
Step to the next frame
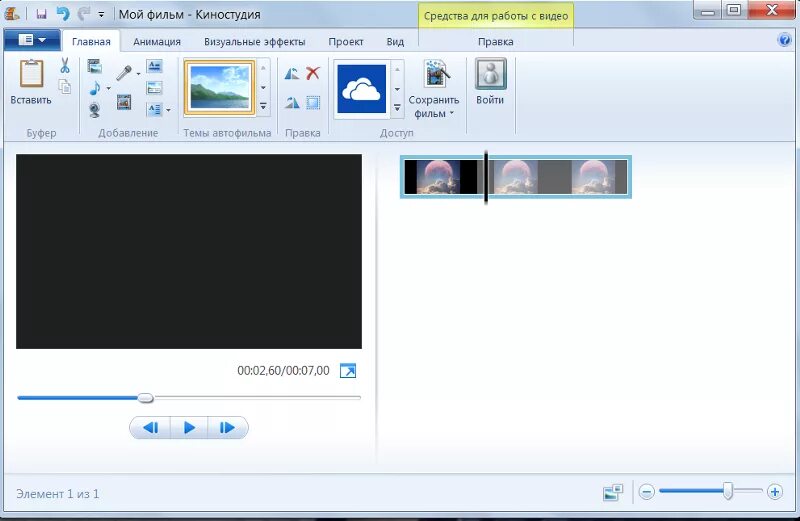click(228, 428)
